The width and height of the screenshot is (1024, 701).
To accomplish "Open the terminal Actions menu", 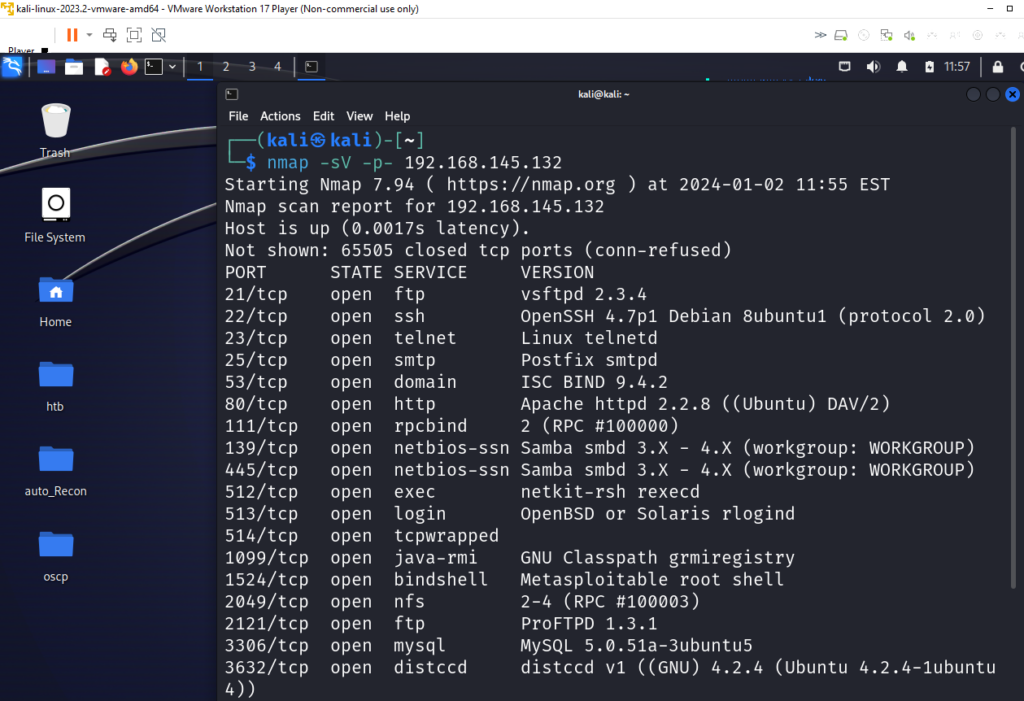I will pos(280,116).
